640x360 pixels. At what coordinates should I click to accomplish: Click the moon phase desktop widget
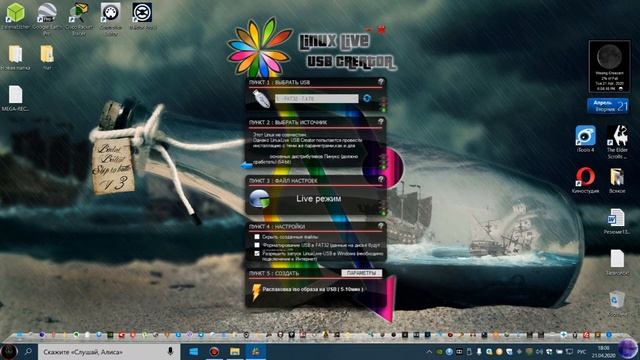click(x=609, y=66)
